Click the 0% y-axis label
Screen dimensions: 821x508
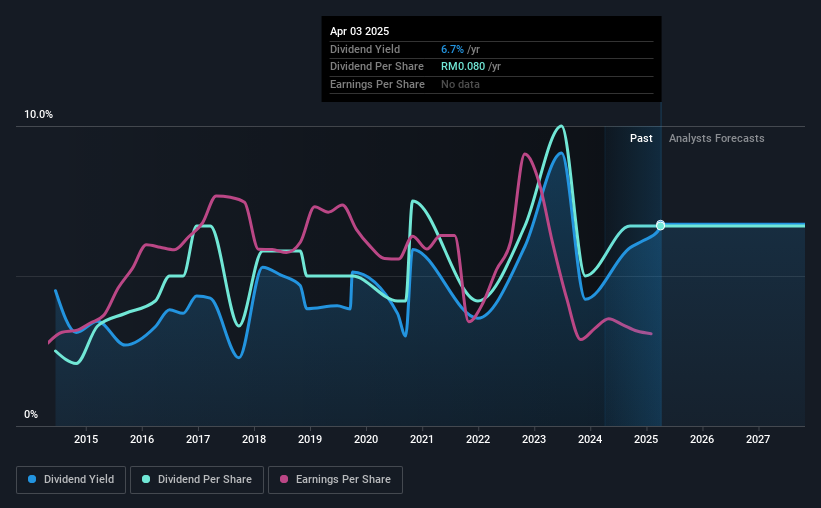click(x=31, y=414)
